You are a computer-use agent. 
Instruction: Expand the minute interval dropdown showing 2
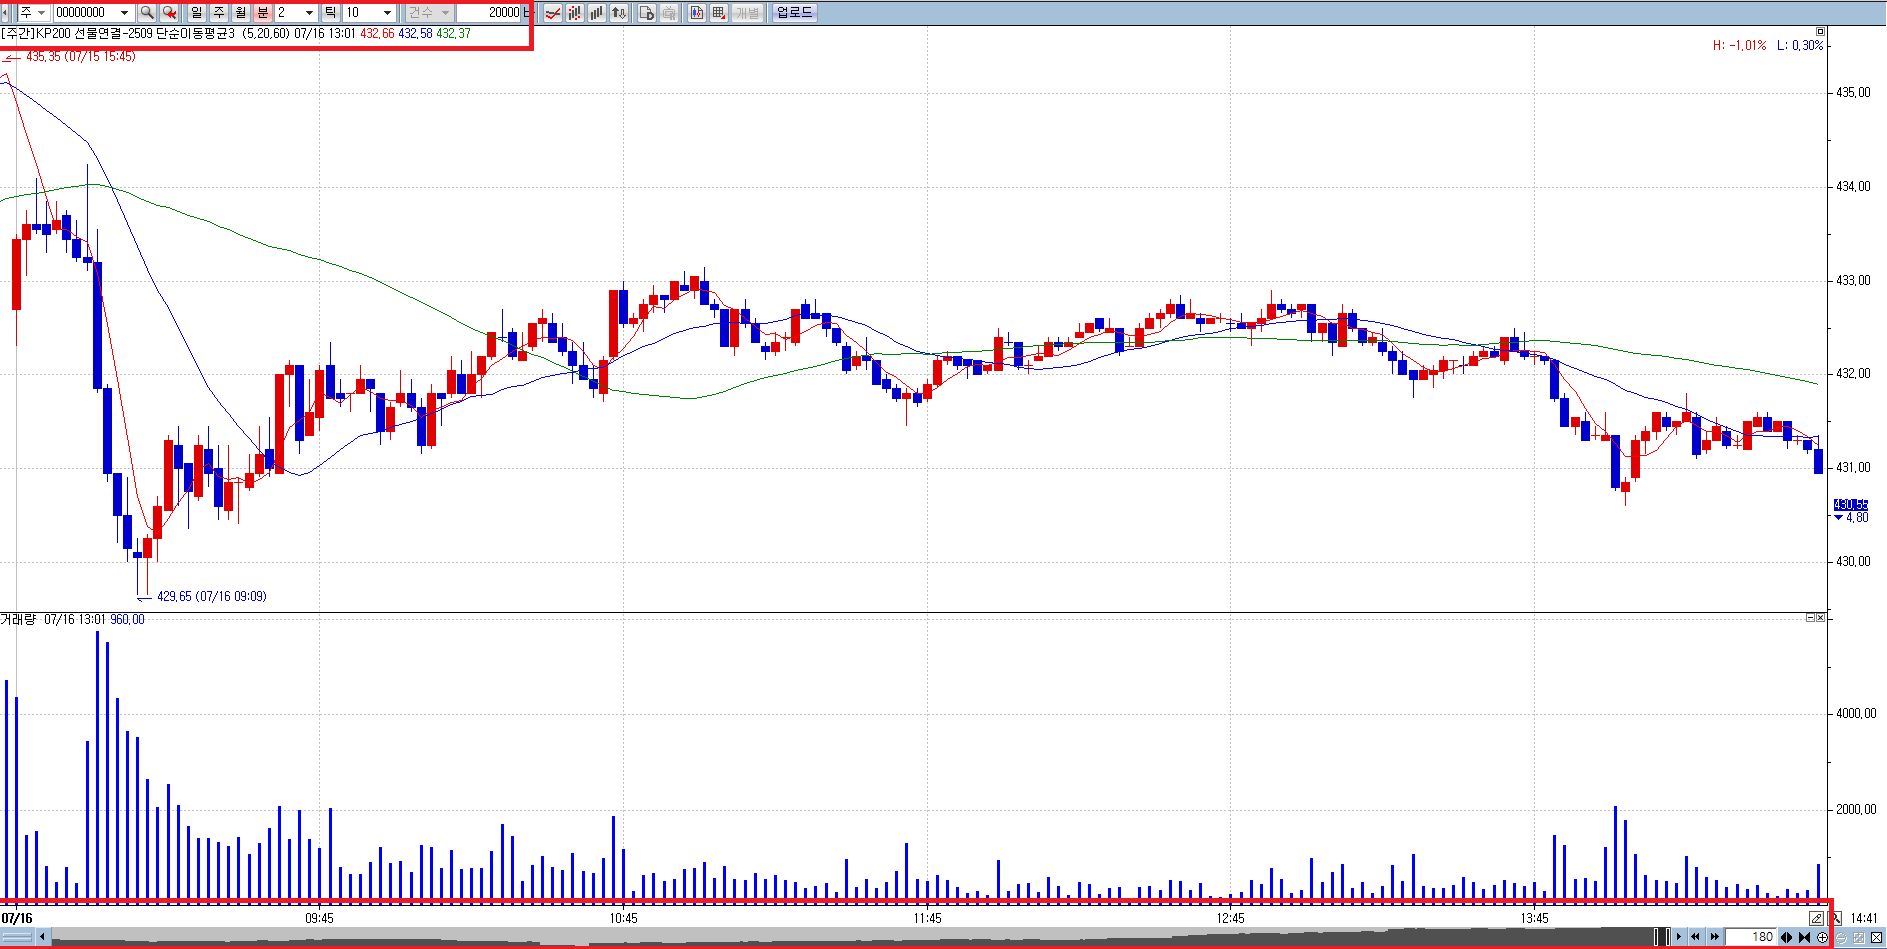coord(309,13)
